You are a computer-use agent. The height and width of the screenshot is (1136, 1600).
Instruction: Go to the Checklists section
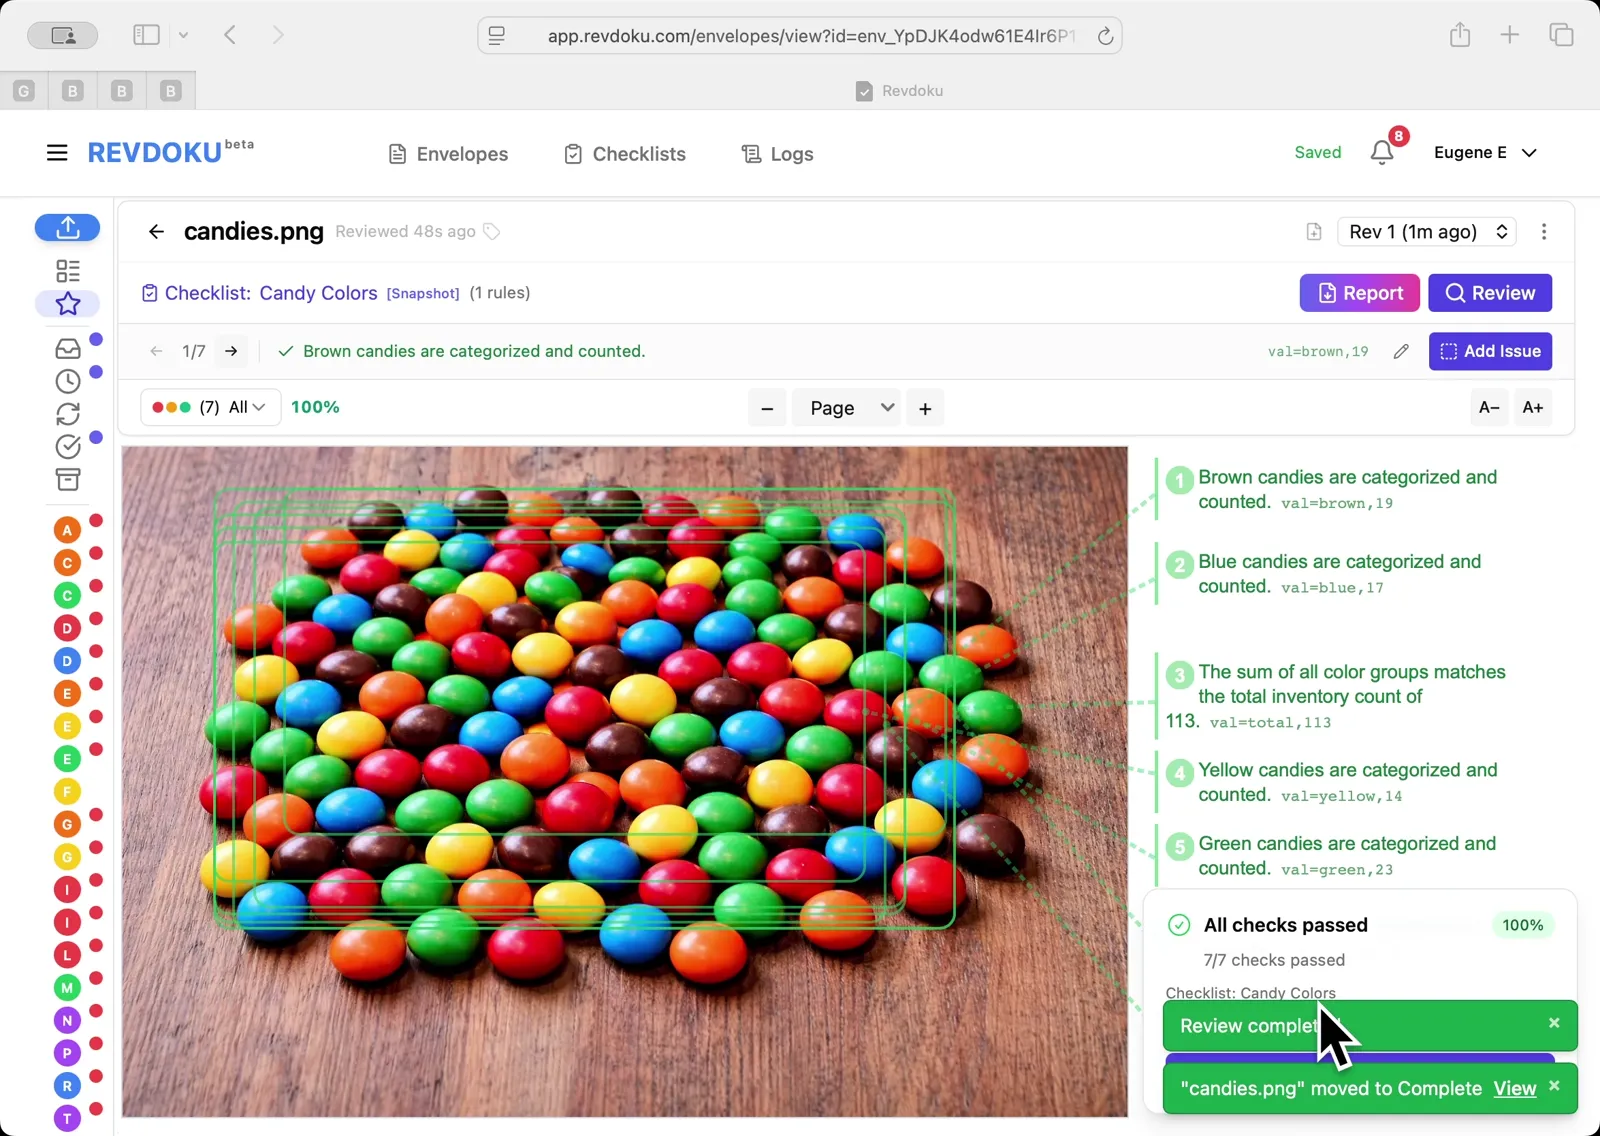[x=625, y=154]
